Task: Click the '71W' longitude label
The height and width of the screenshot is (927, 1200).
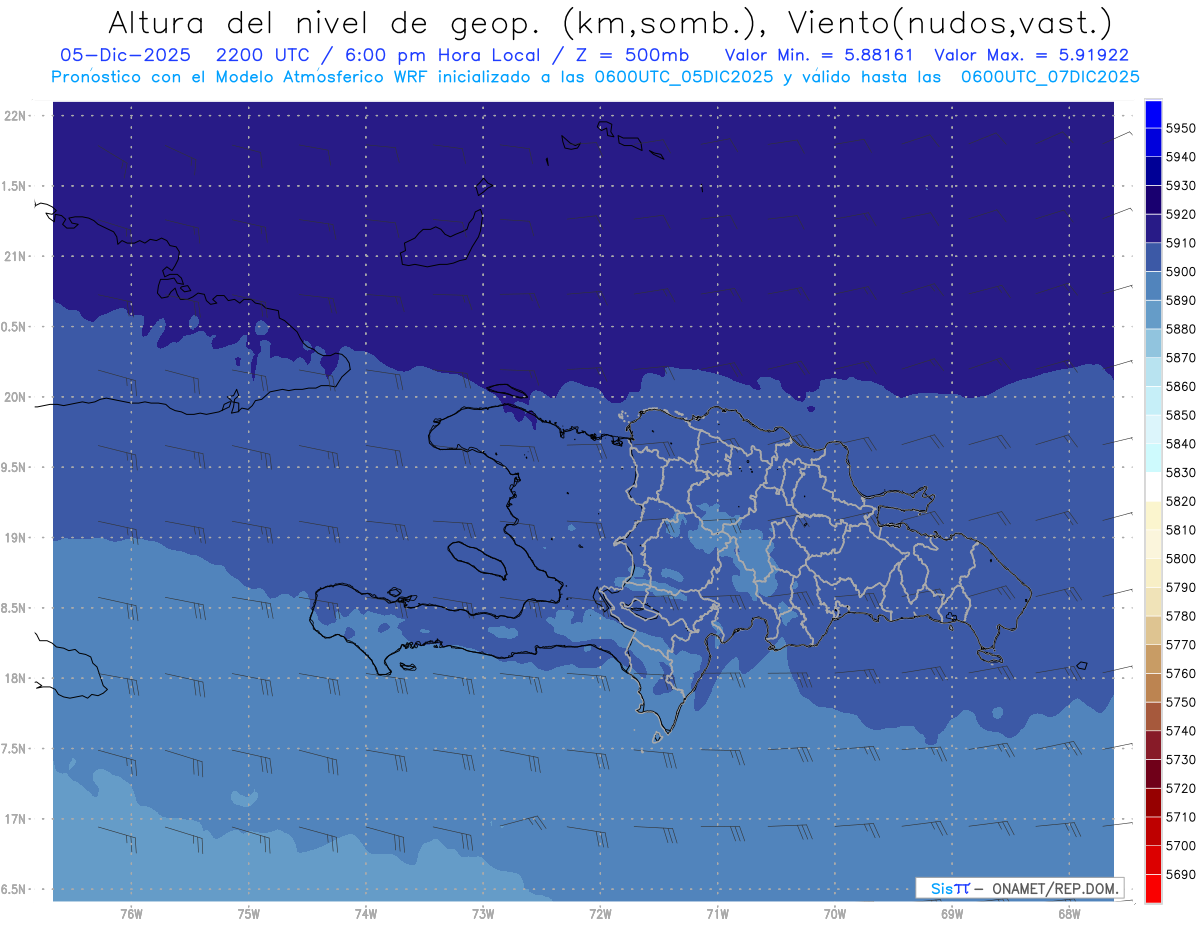Action: coord(717,914)
